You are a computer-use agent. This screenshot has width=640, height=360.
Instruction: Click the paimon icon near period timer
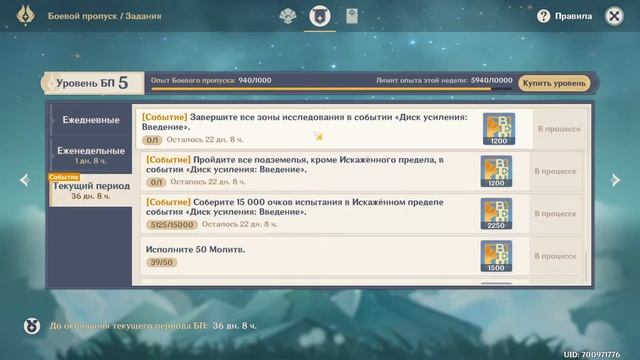click(x=32, y=326)
